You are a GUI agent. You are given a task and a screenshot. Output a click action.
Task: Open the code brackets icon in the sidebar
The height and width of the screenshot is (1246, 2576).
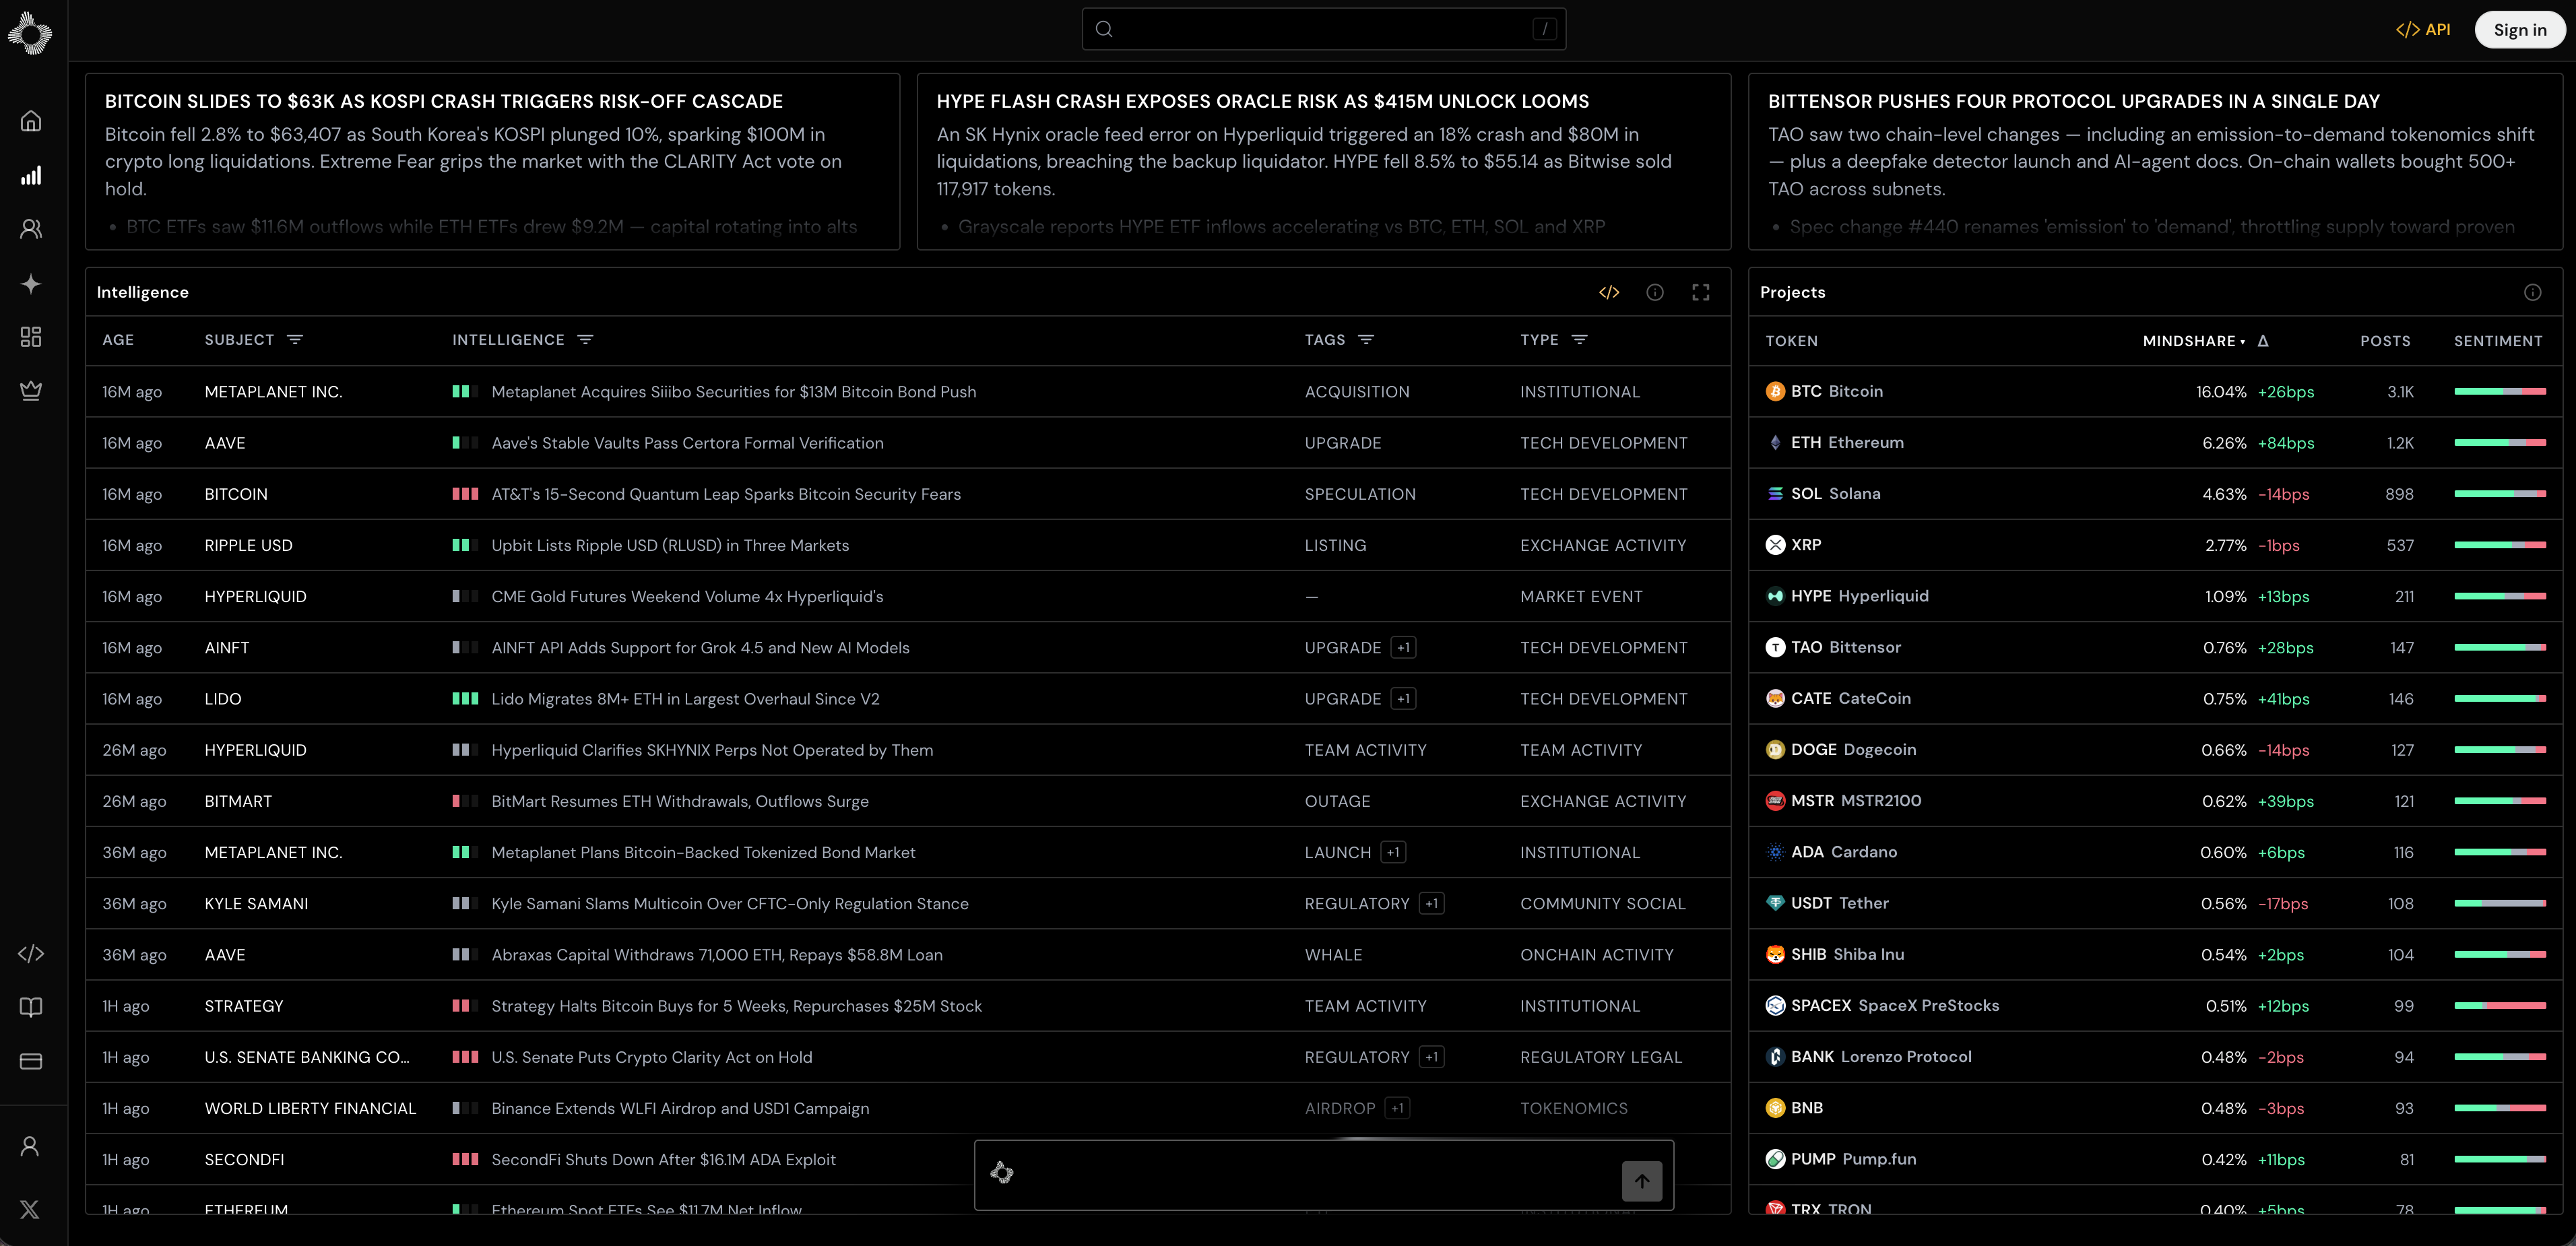[x=31, y=954]
